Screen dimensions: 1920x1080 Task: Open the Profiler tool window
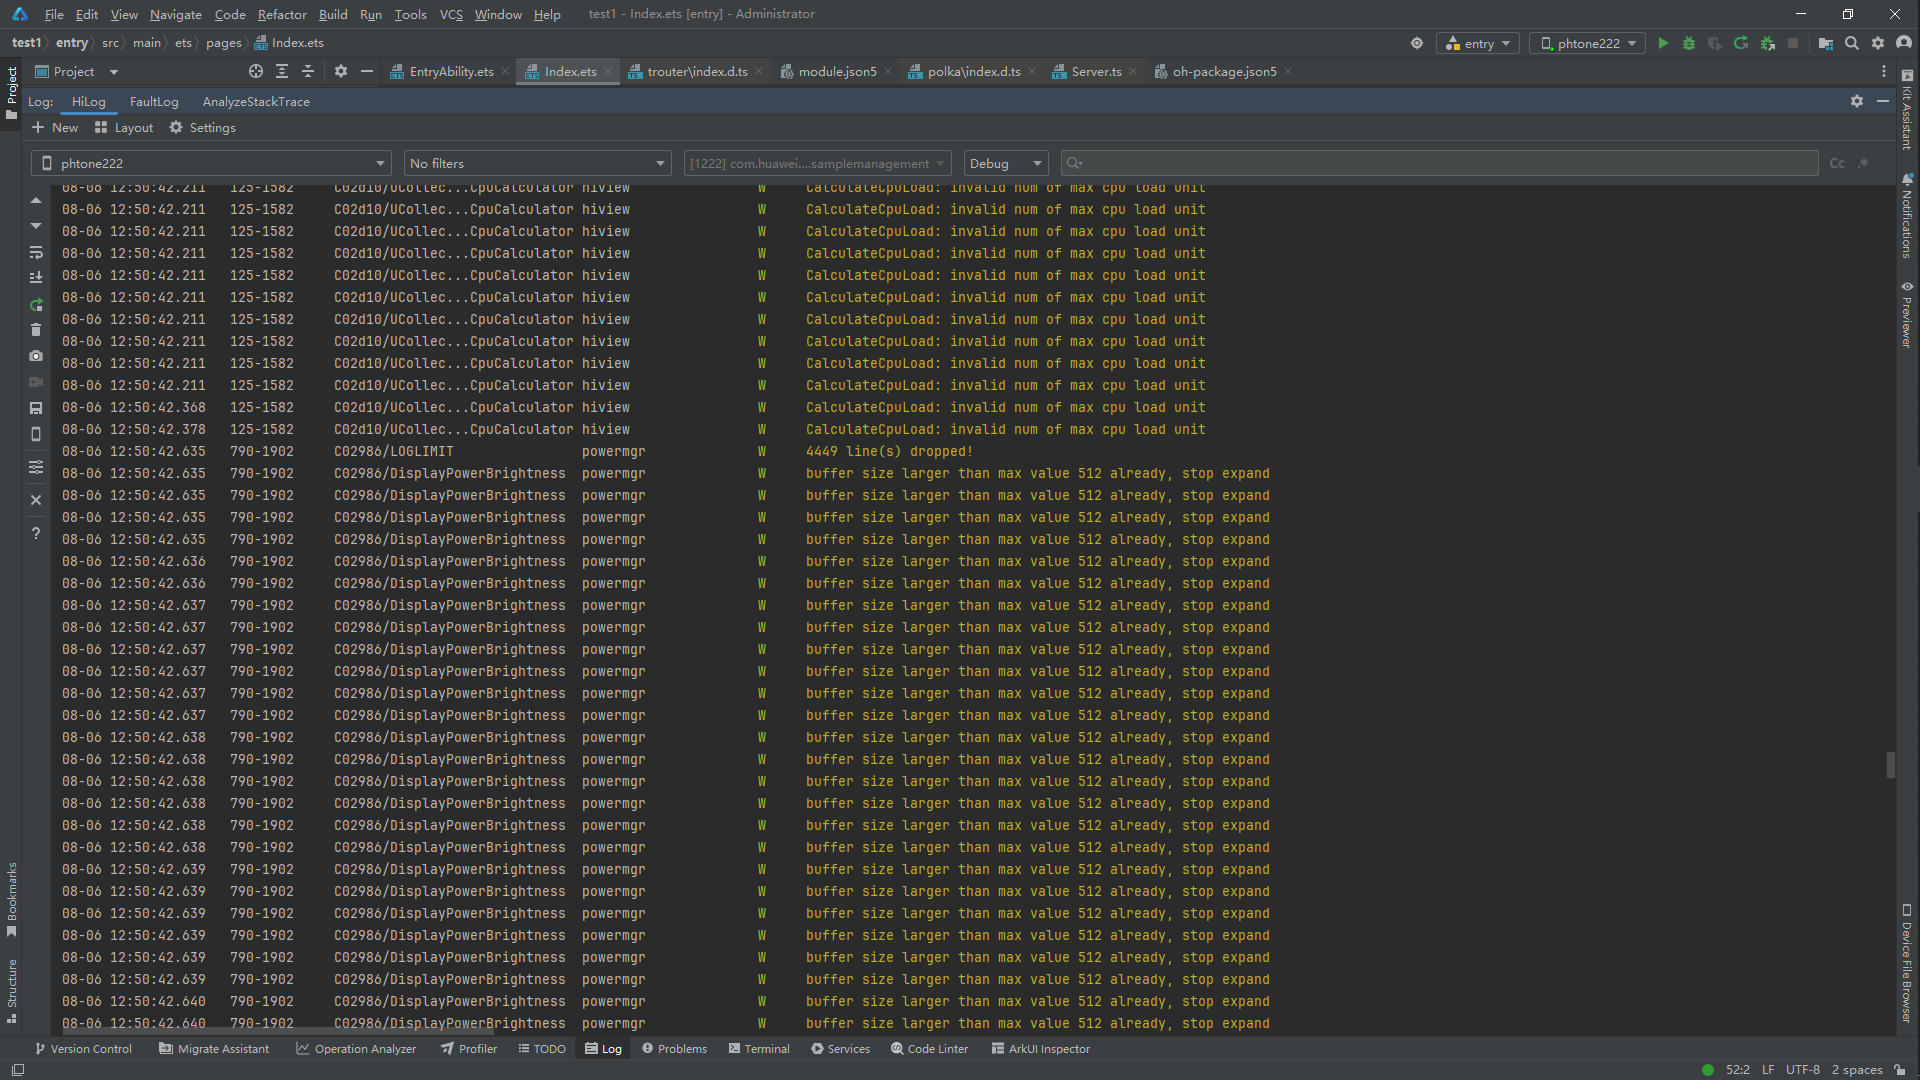tap(468, 1048)
